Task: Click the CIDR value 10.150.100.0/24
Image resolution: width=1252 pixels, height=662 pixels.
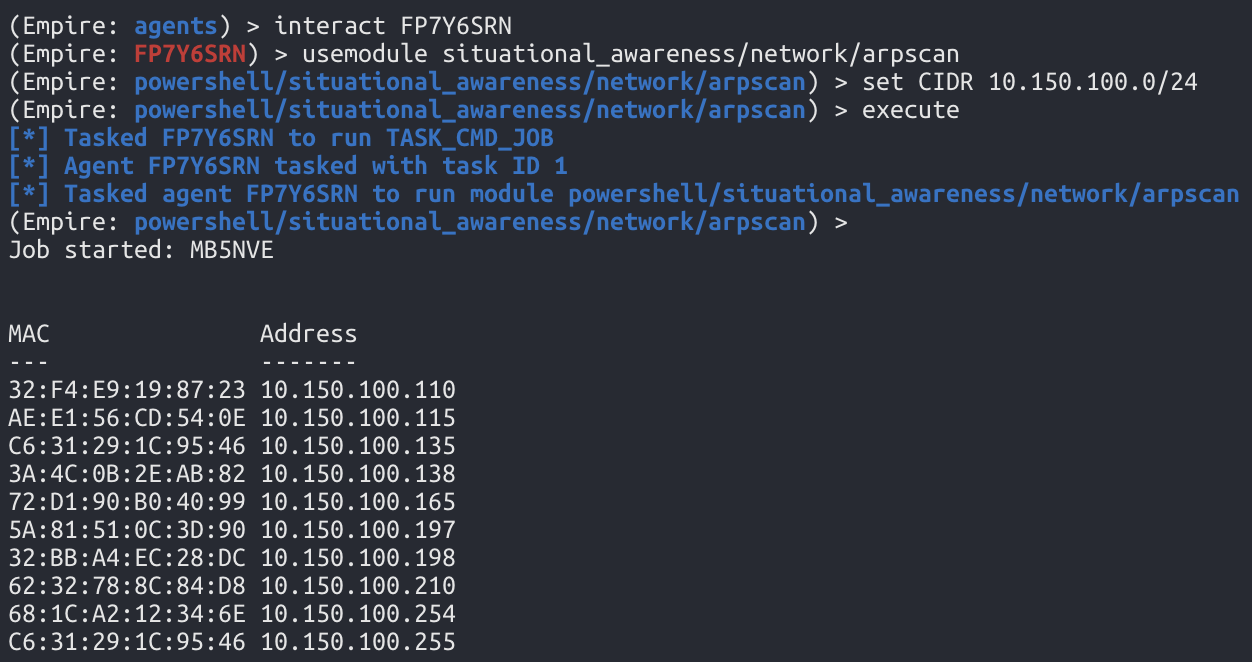Action: (x=1093, y=81)
